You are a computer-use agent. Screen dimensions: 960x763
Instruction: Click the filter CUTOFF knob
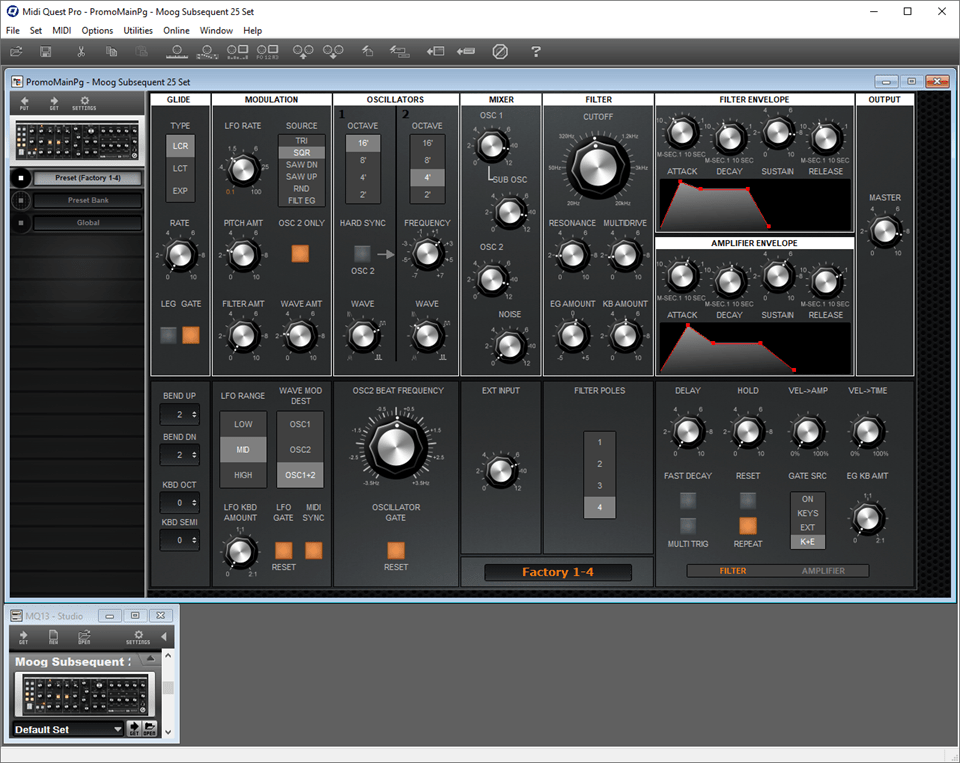pyautogui.click(x=597, y=167)
